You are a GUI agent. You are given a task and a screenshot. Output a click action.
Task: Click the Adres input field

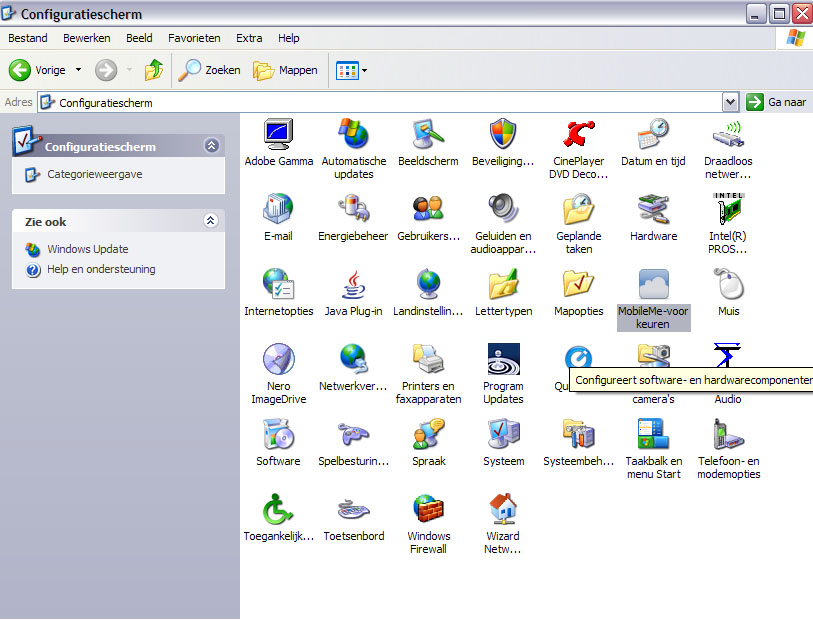point(380,103)
